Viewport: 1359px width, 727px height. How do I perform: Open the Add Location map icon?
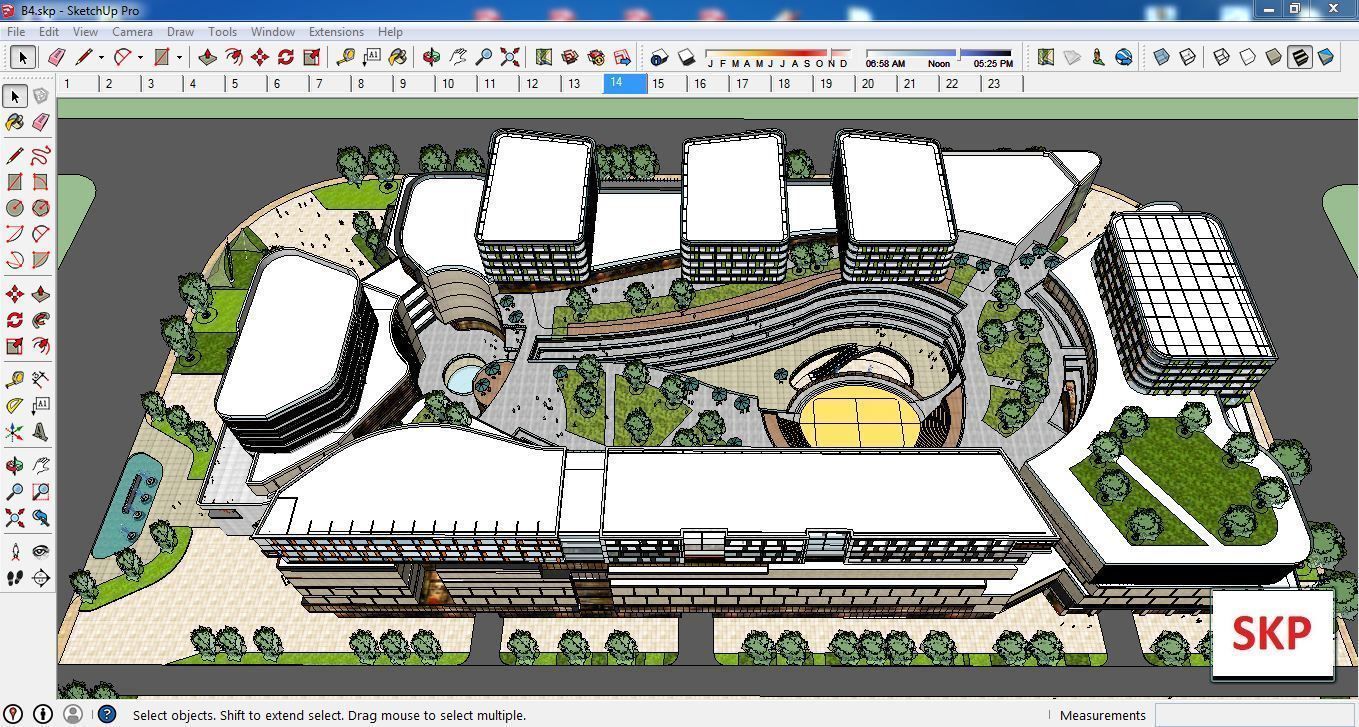[x=544, y=57]
